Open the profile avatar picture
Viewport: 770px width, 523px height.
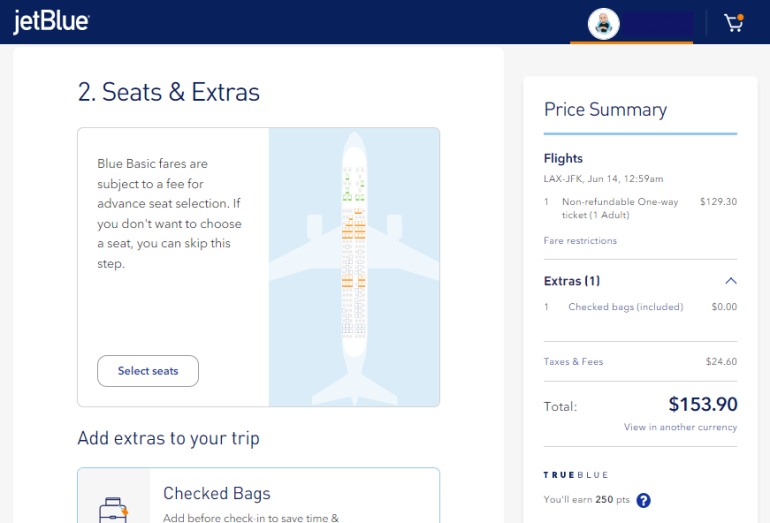[604, 24]
